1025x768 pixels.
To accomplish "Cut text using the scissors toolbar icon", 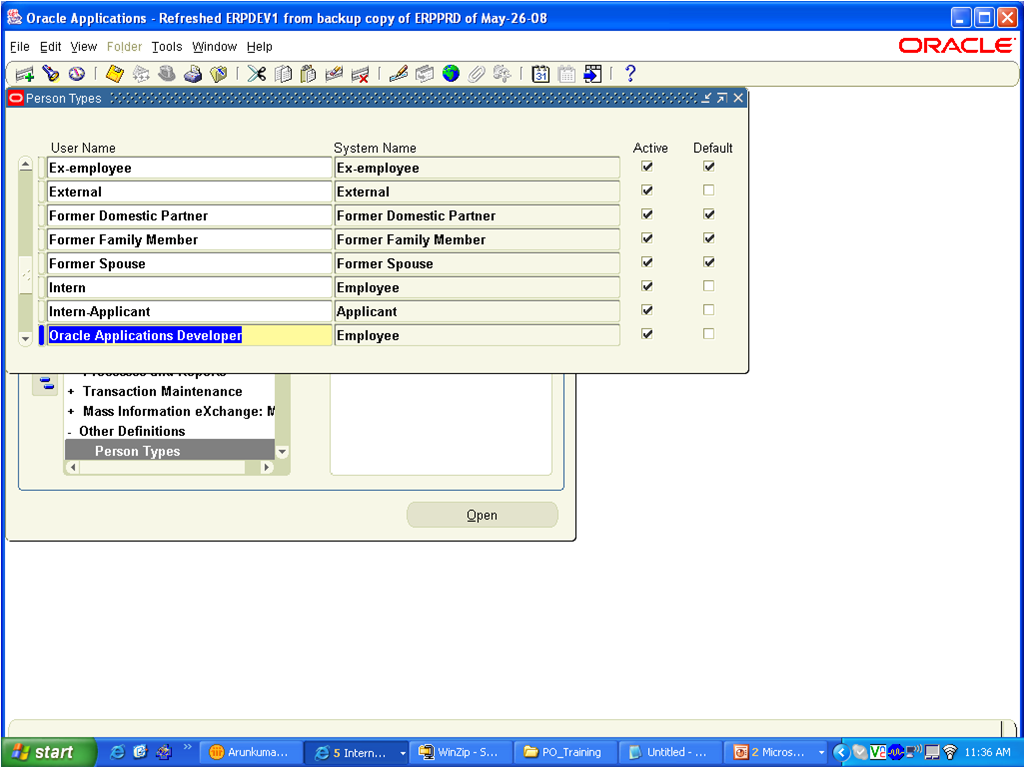I will click(x=255, y=73).
